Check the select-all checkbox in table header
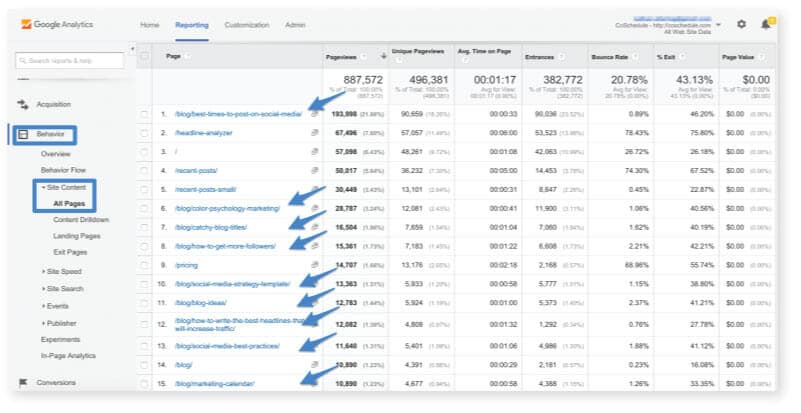The width and height of the screenshot is (801, 413). coord(146,56)
